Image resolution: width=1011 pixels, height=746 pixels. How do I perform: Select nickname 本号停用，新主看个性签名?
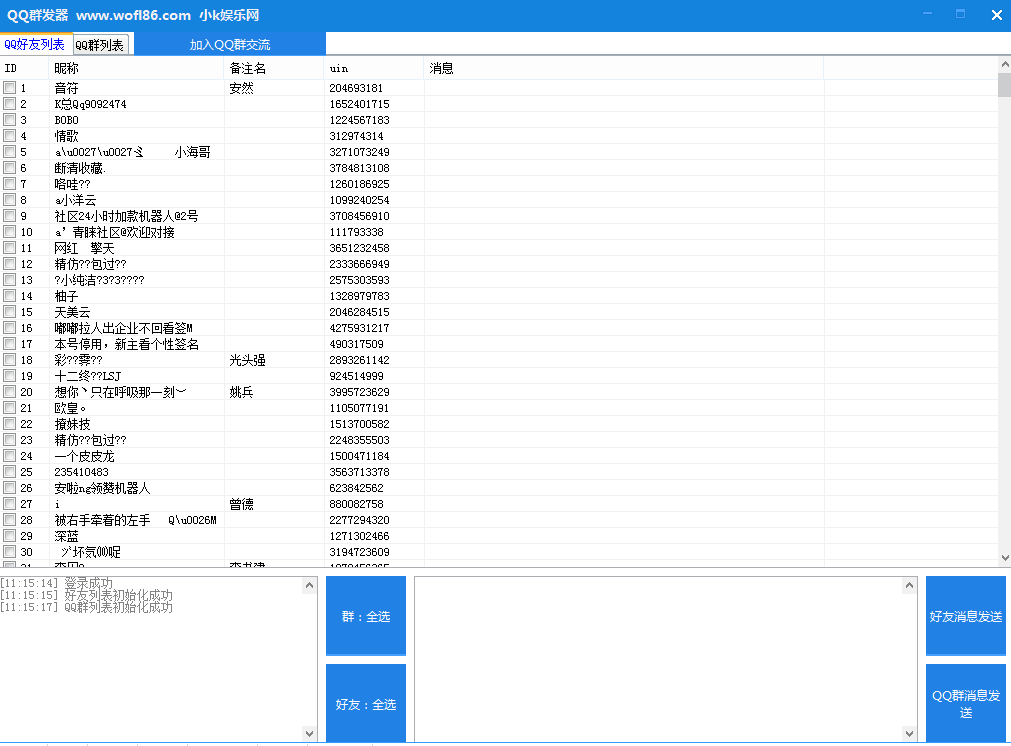(126, 344)
